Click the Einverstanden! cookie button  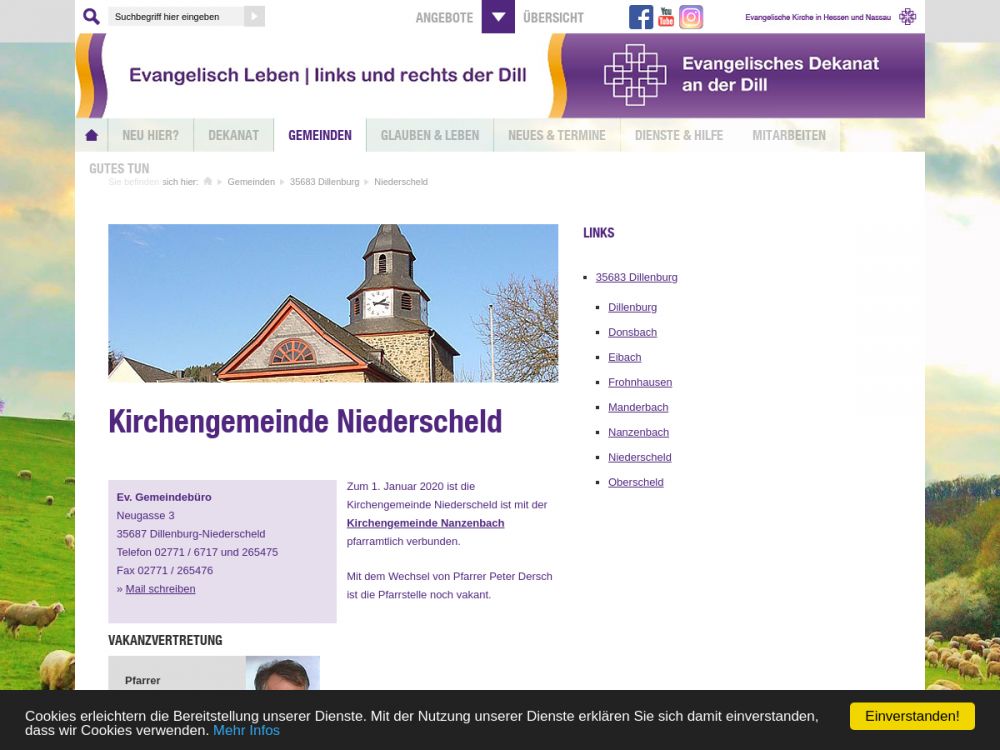coord(912,716)
